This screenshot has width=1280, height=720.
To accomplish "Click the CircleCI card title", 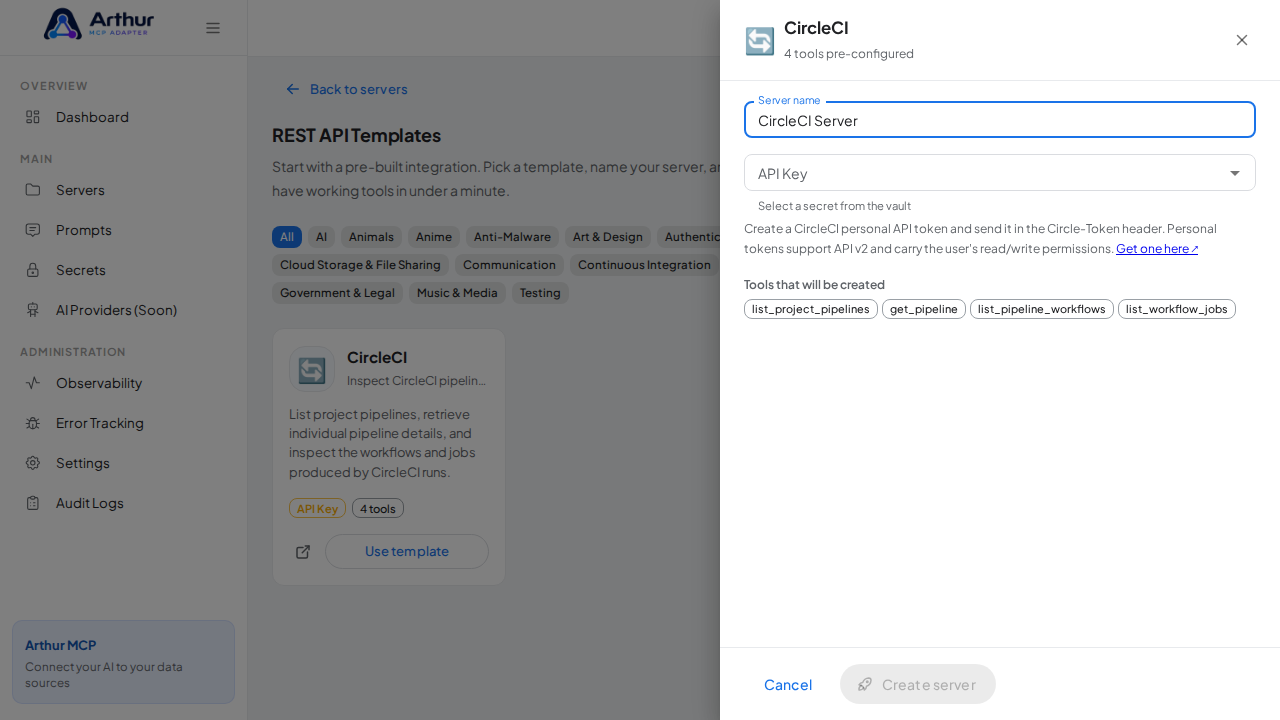I will click(x=377, y=357).
